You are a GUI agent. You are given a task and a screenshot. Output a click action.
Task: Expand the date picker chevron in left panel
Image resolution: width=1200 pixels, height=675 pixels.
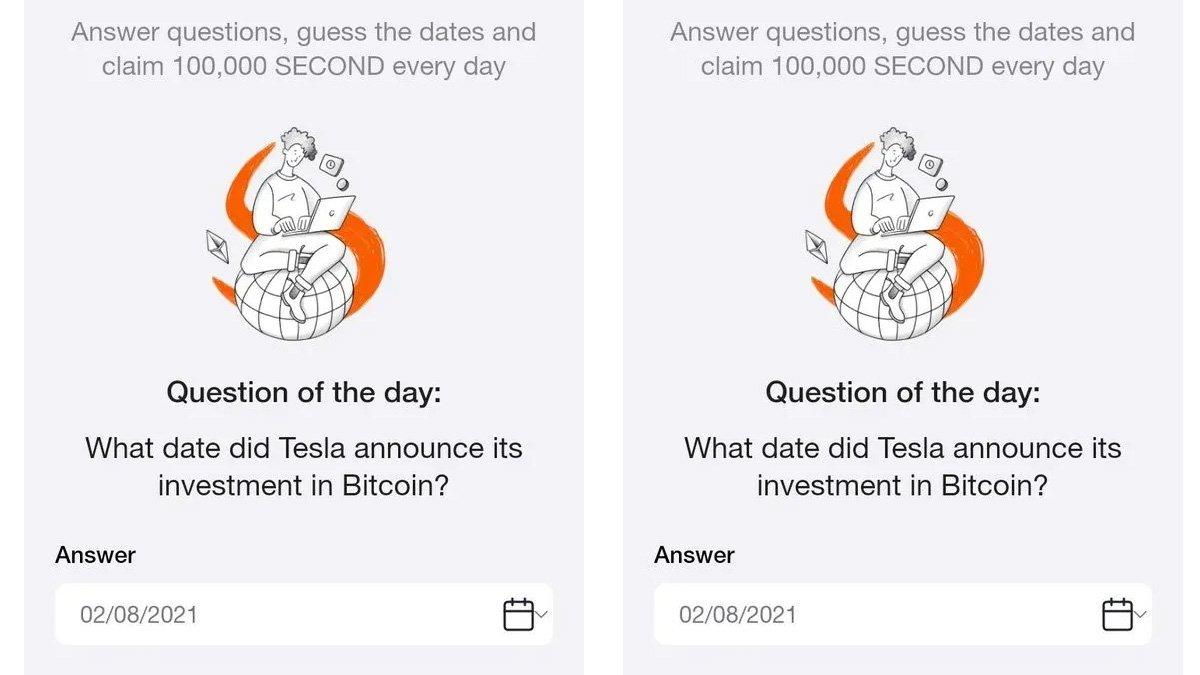click(542, 614)
